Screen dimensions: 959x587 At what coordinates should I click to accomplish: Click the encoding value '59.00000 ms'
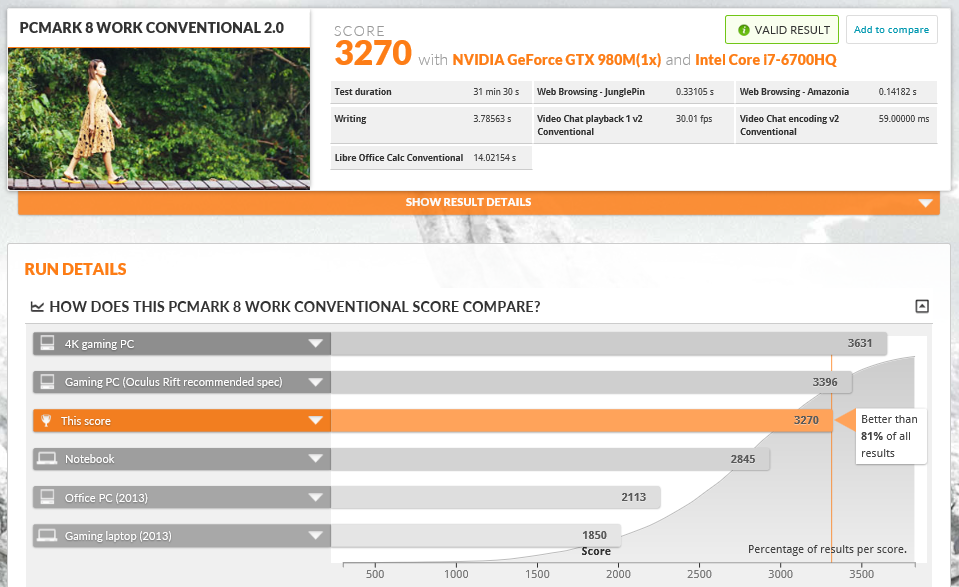(x=904, y=119)
